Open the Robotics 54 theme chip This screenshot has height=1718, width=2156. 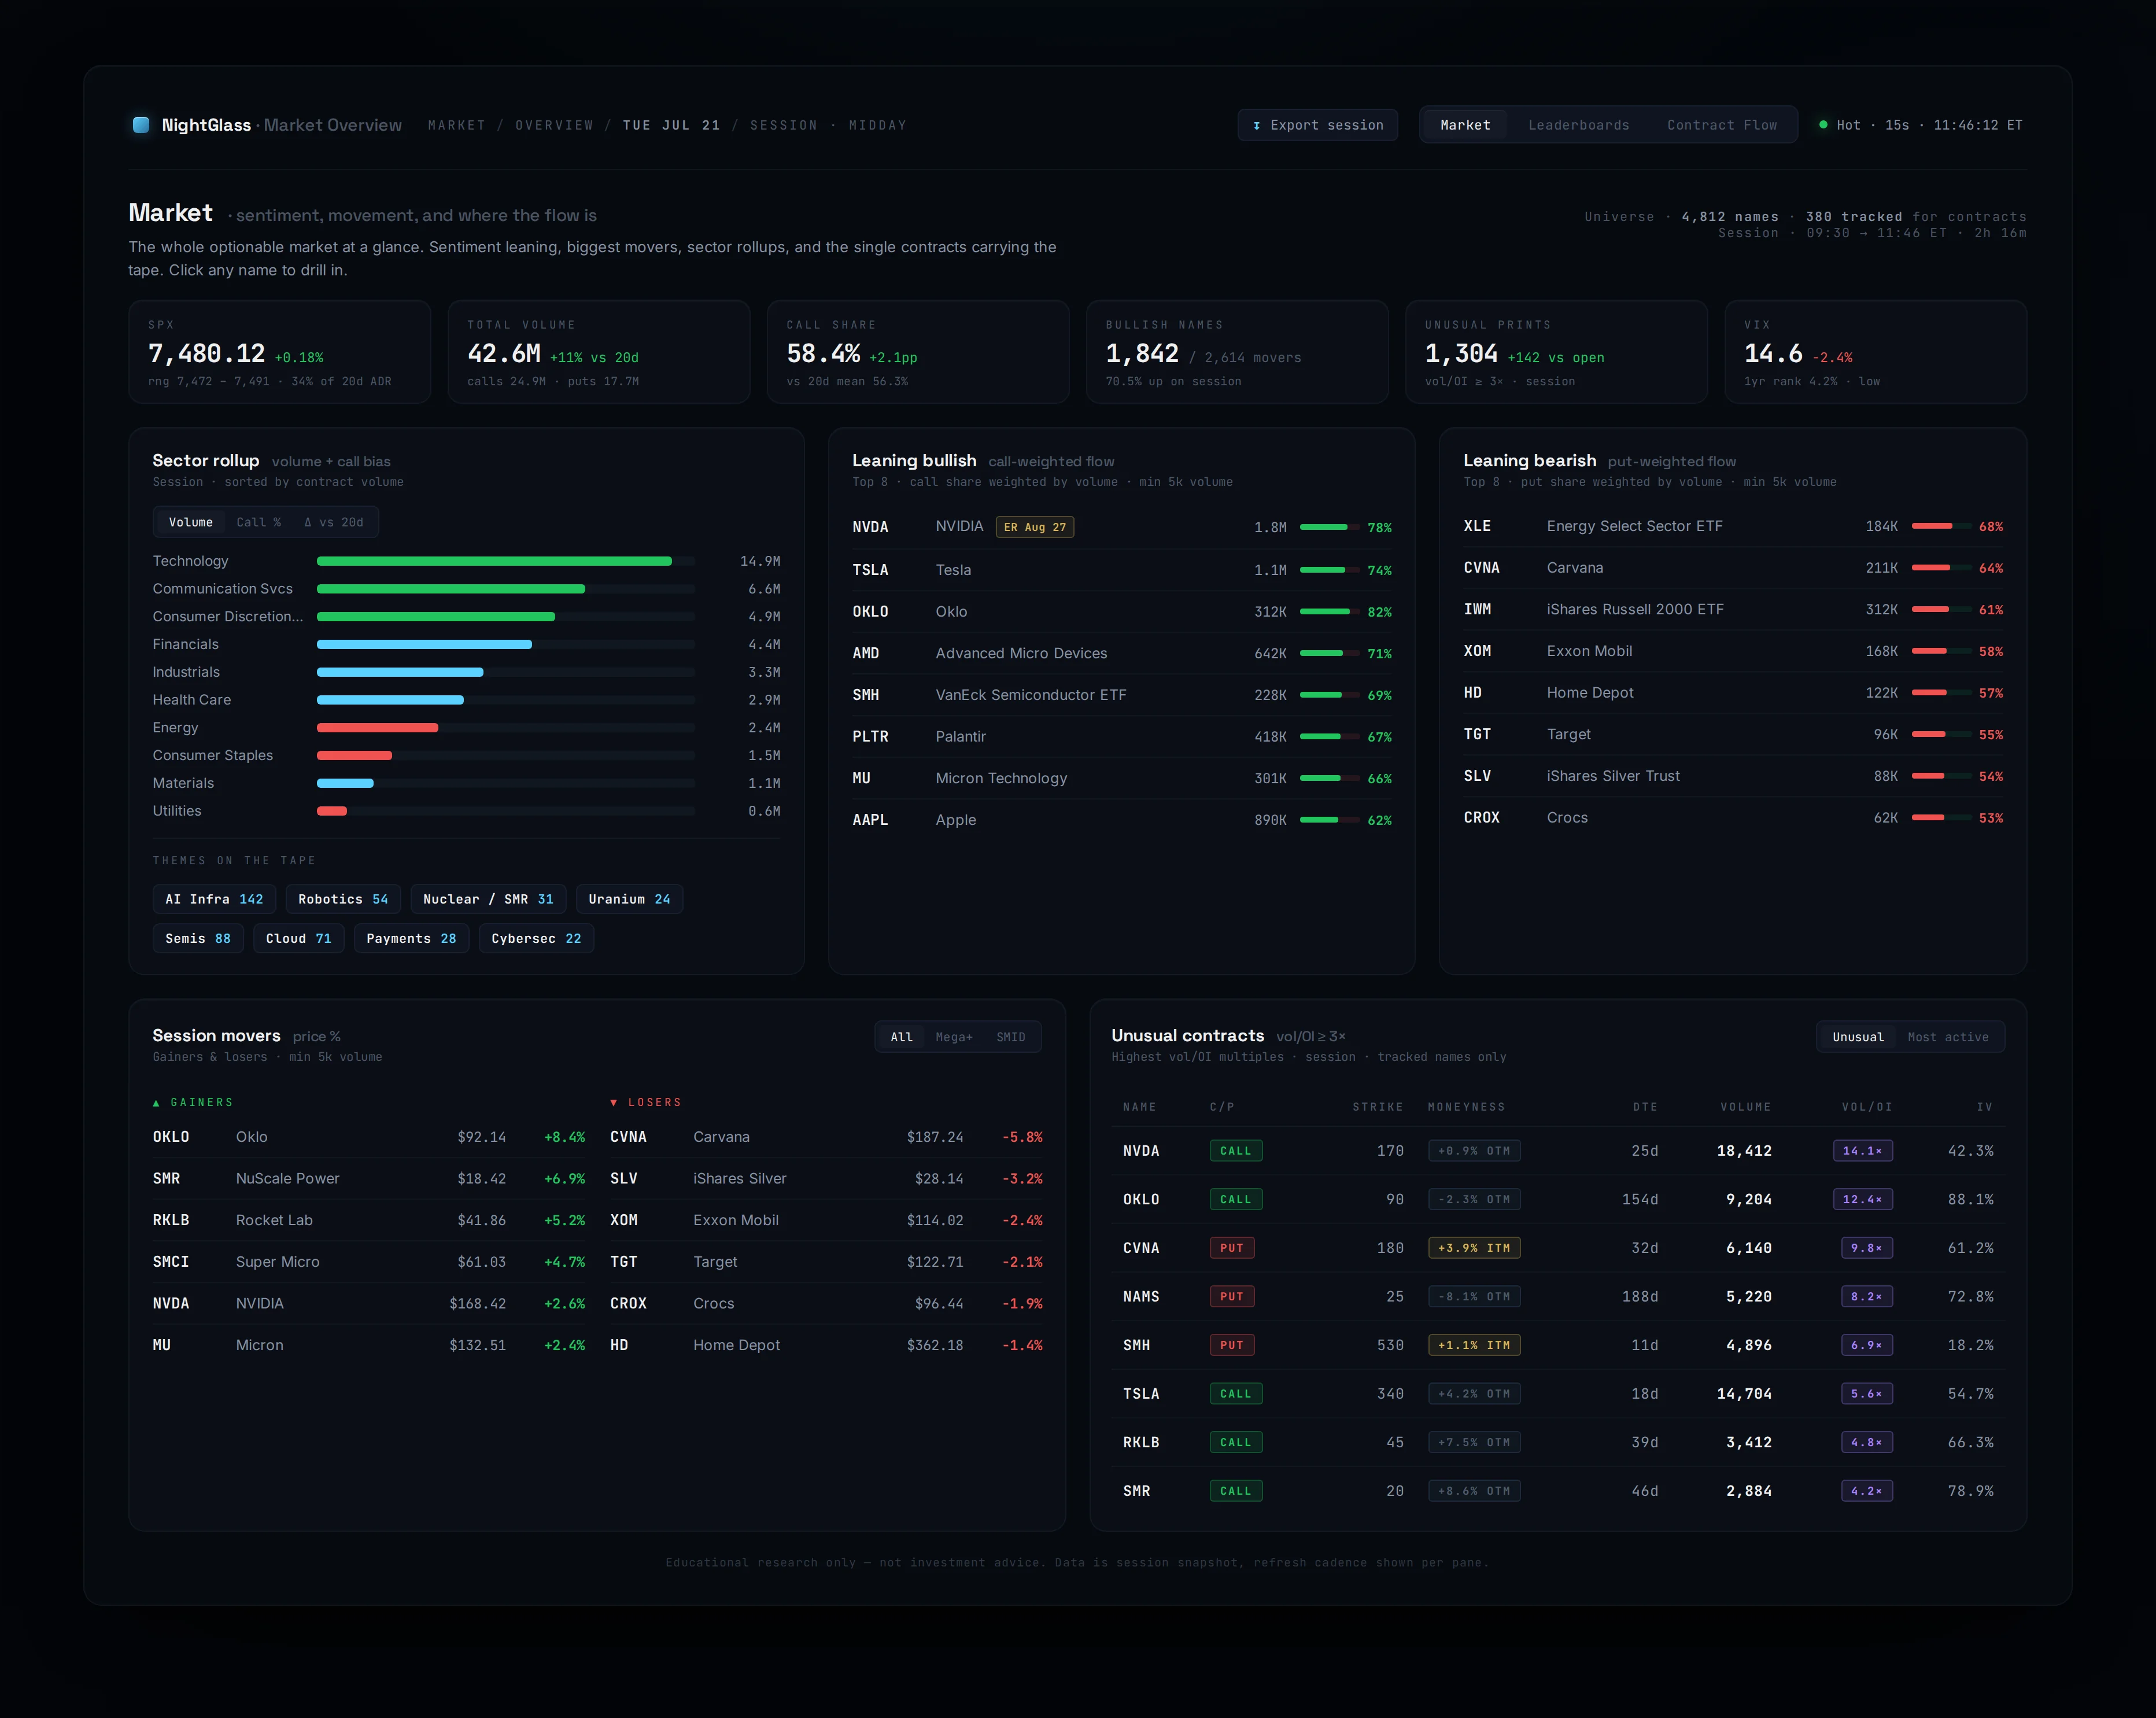point(343,899)
